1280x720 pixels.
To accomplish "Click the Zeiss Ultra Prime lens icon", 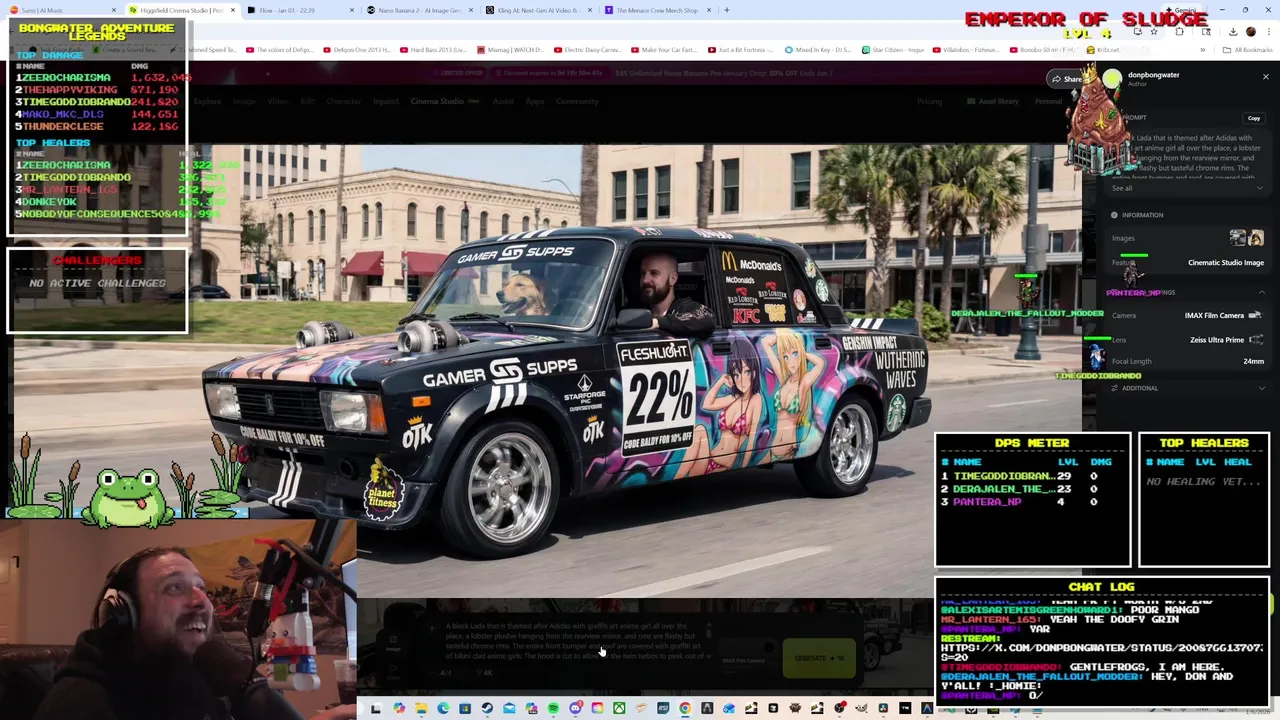I will [x=1257, y=340].
